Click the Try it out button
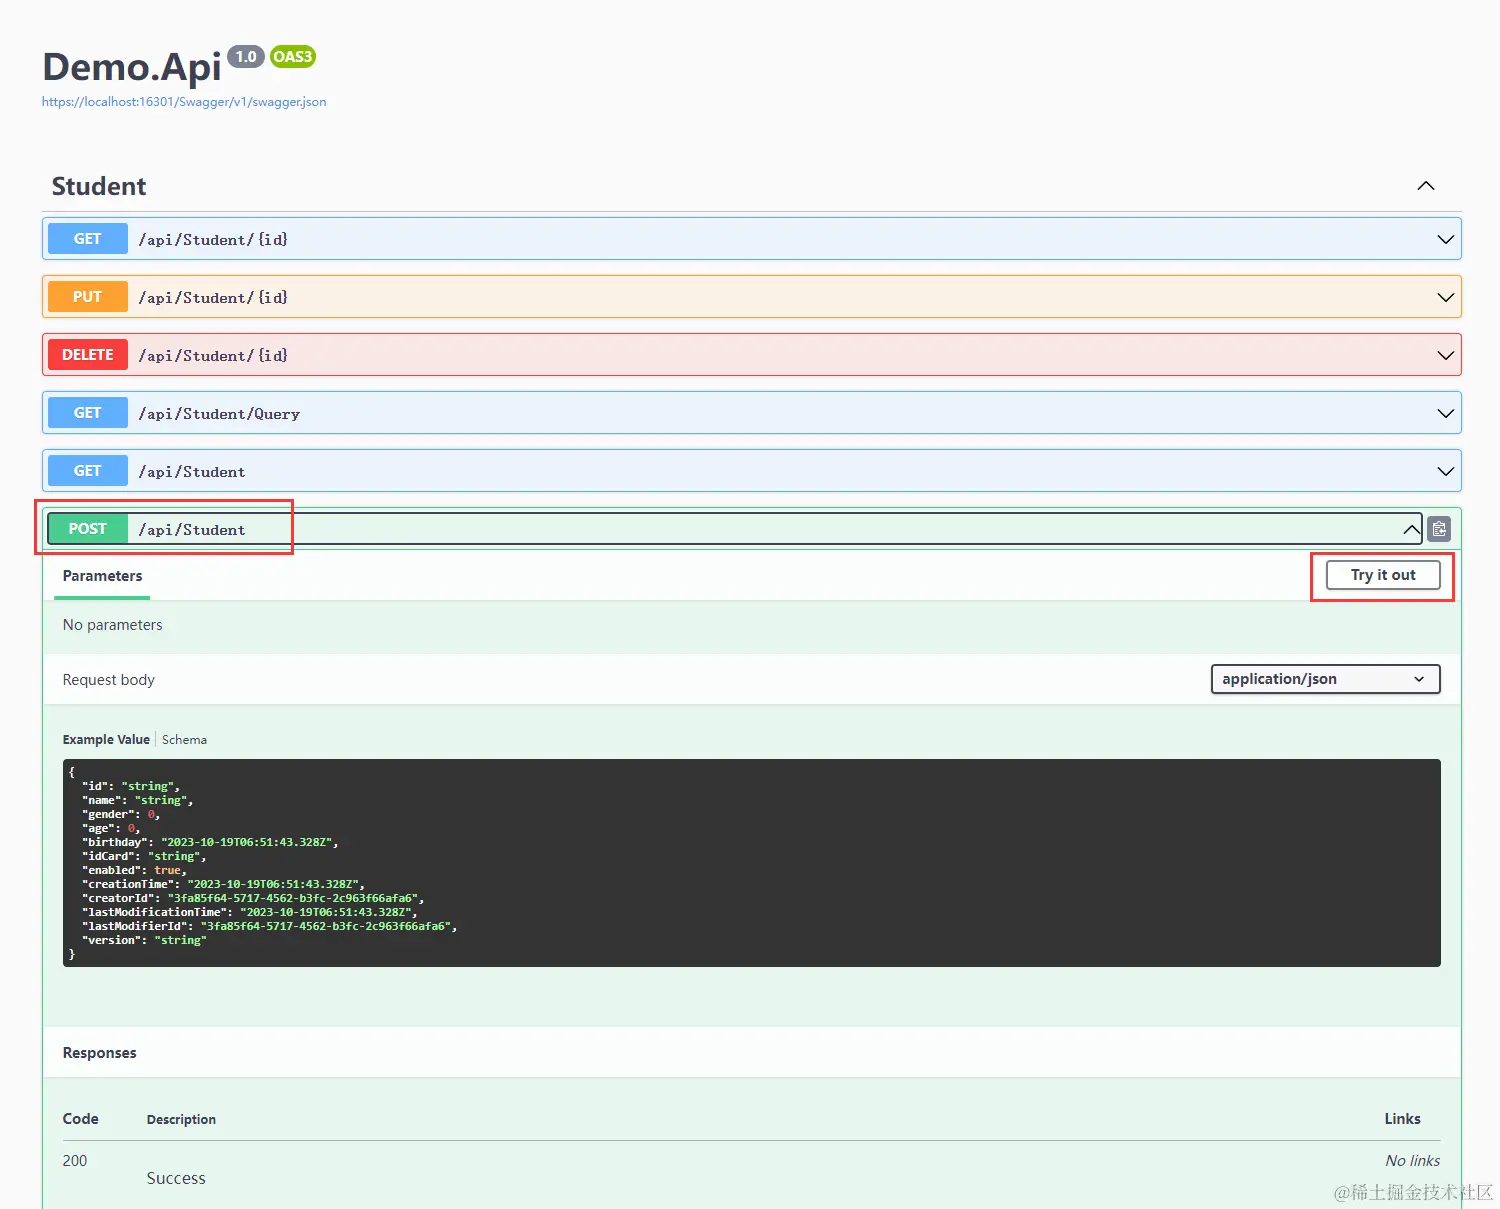This screenshot has height=1209, width=1500. (1383, 575)
